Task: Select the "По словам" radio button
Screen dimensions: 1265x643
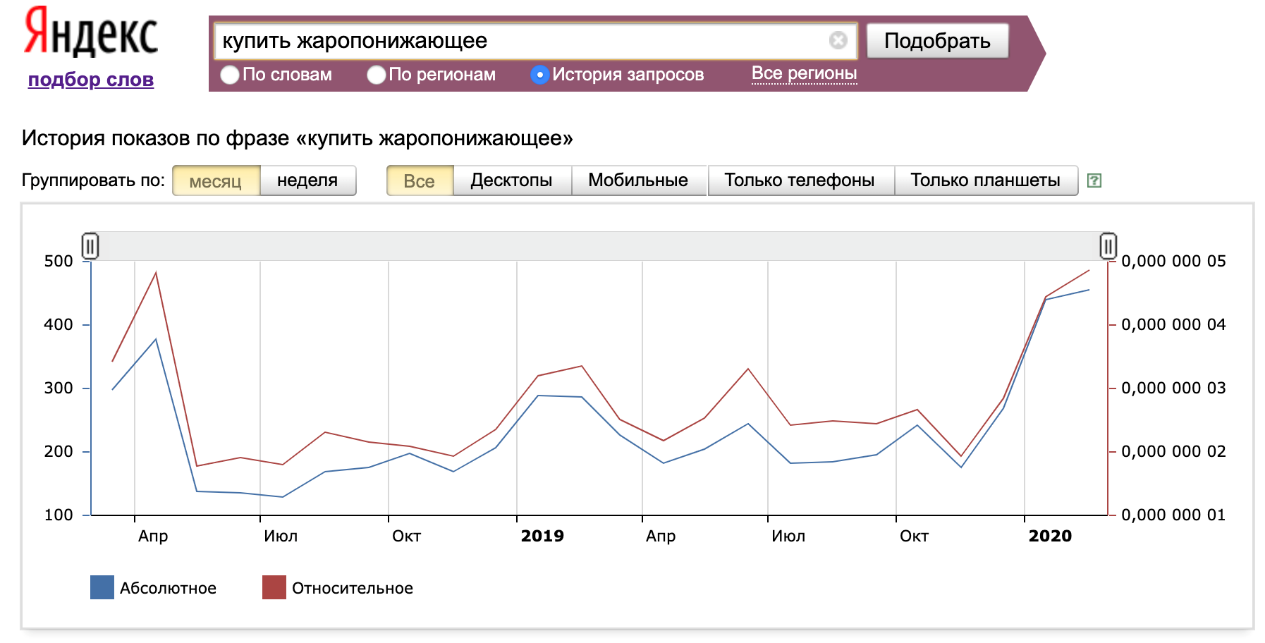Action: (x=230, y=74)
